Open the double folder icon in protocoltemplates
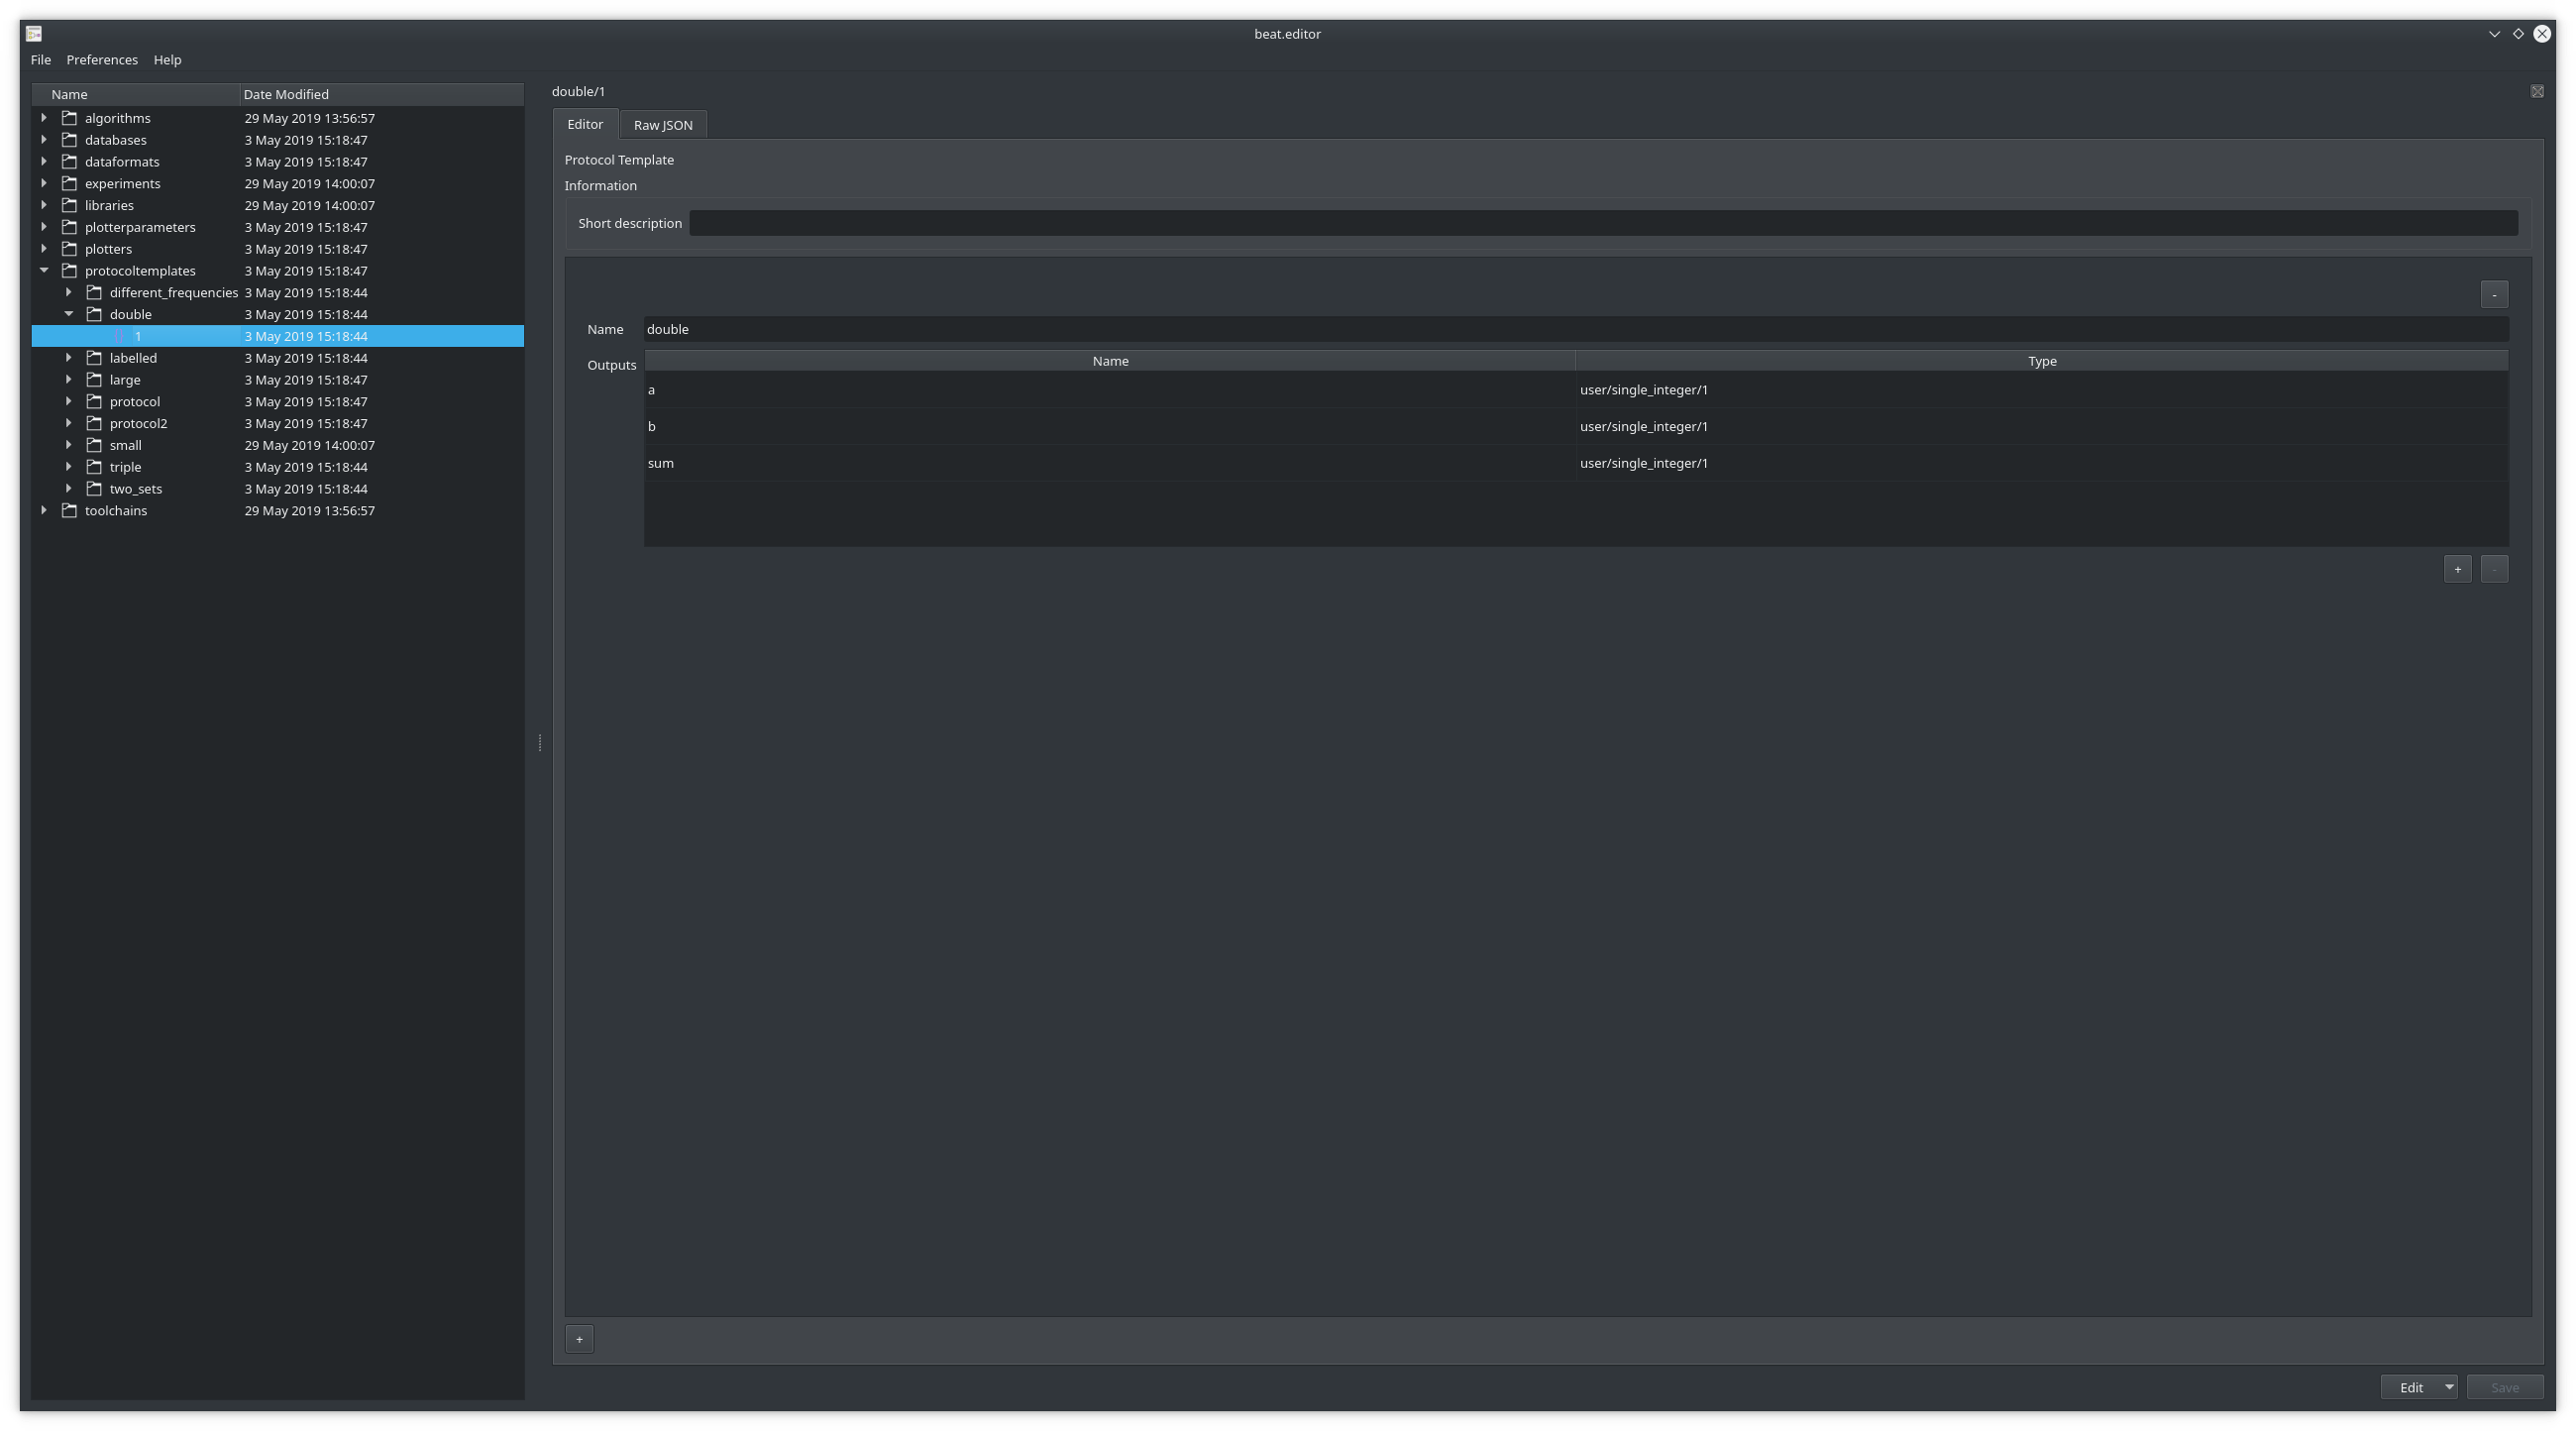This screenshot has height=1431, width=2576. [x=95, y=313]
